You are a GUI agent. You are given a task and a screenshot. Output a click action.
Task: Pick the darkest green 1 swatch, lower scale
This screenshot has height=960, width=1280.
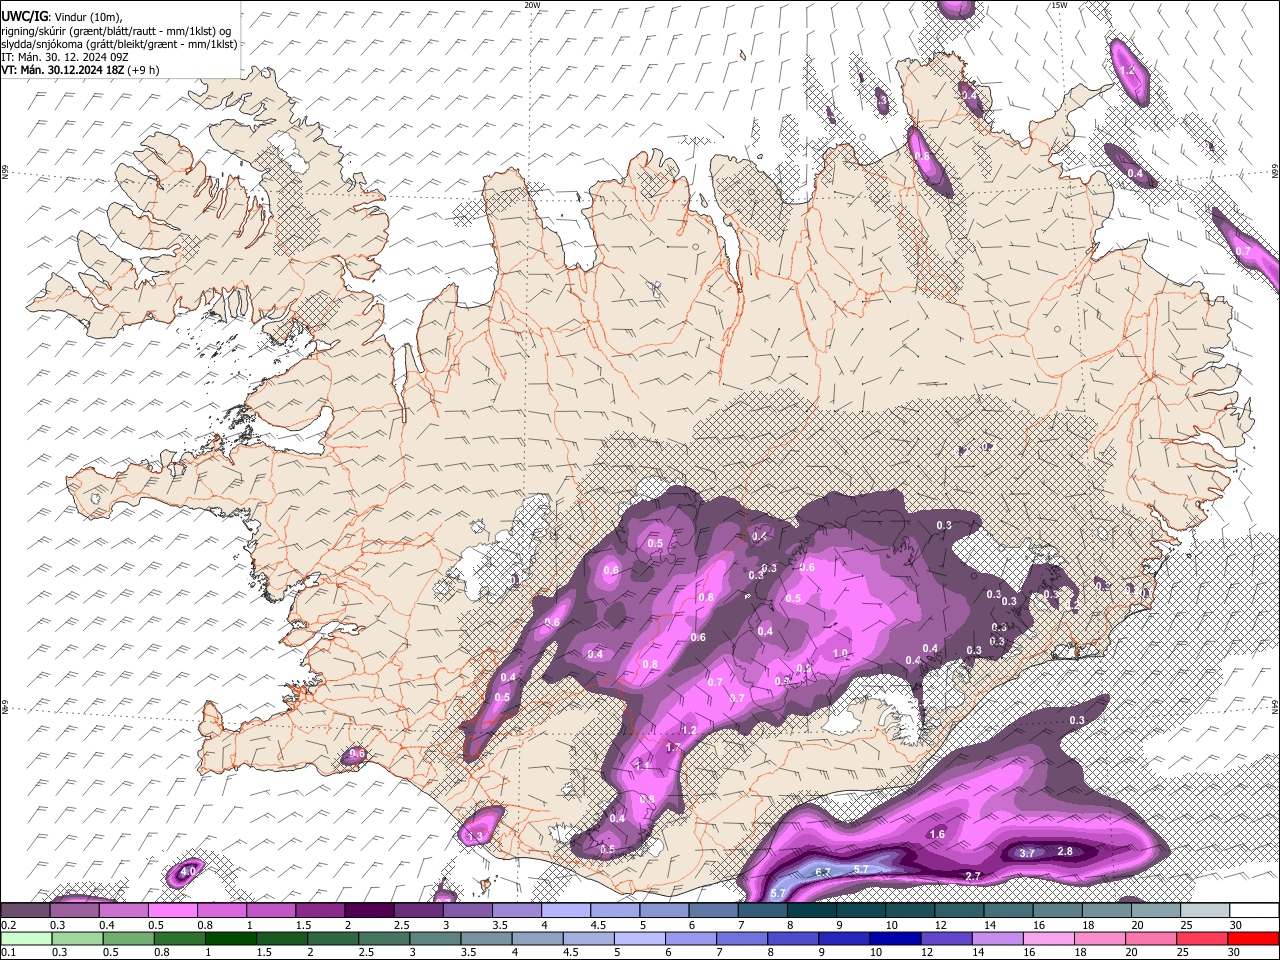coord(231,938)
